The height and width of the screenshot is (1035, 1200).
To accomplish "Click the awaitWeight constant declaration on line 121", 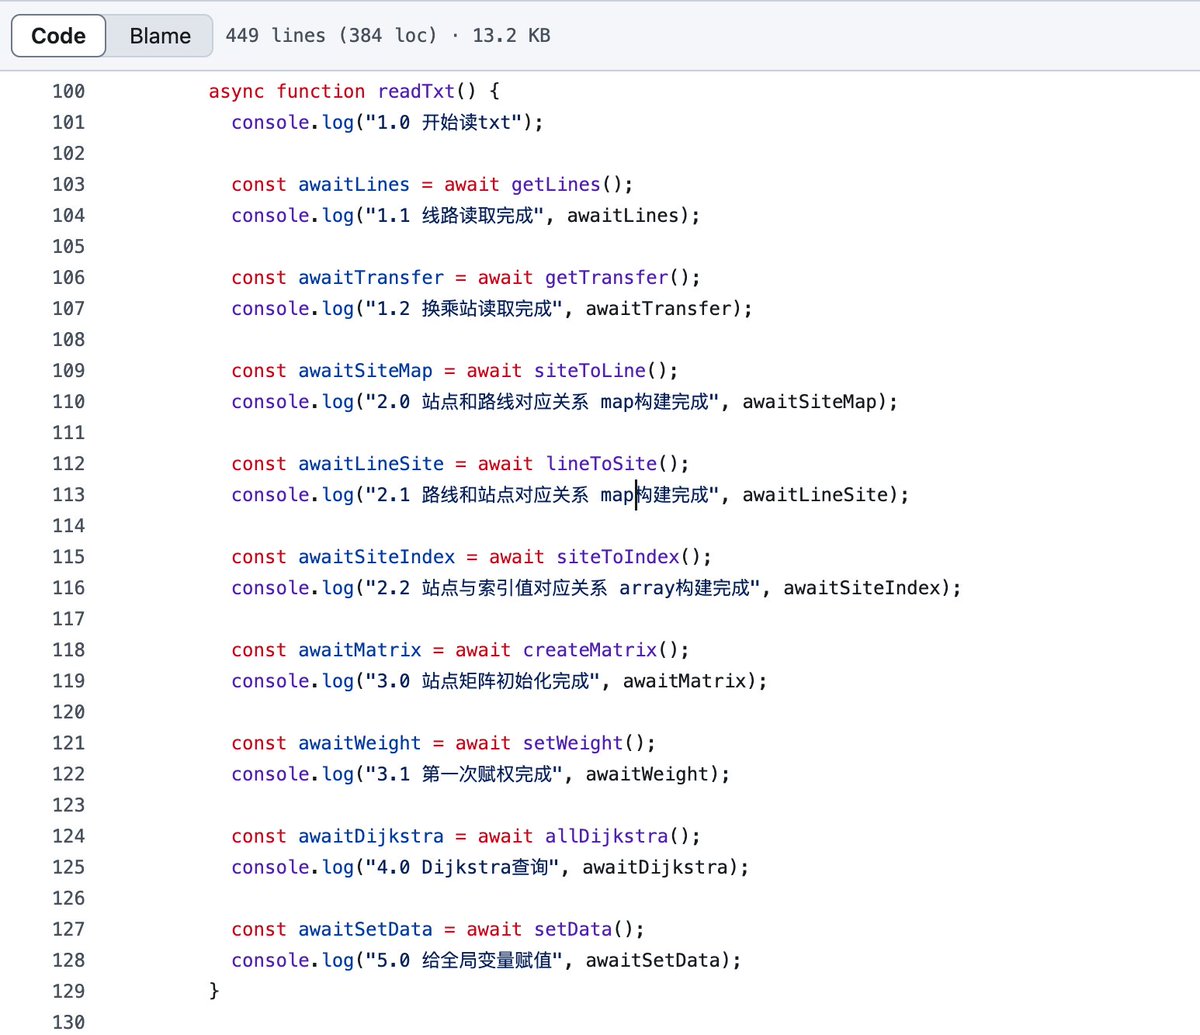I will coord(360,742).
